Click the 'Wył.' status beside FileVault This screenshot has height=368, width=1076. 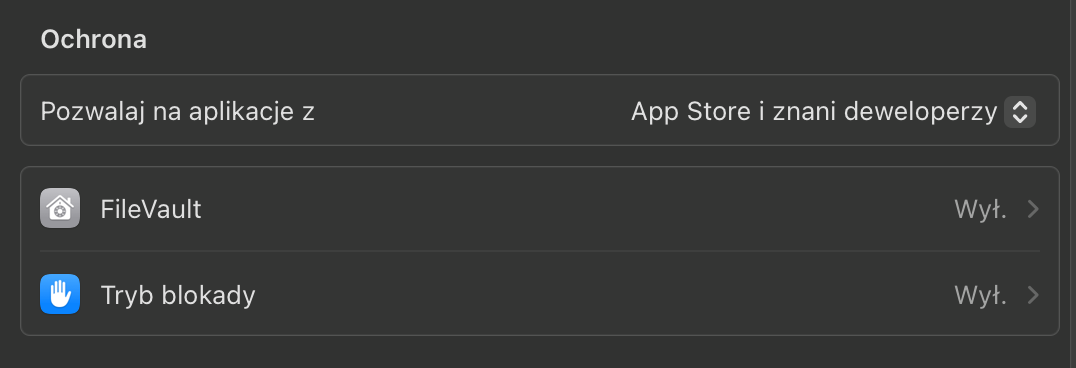click(x=981, y=209)
